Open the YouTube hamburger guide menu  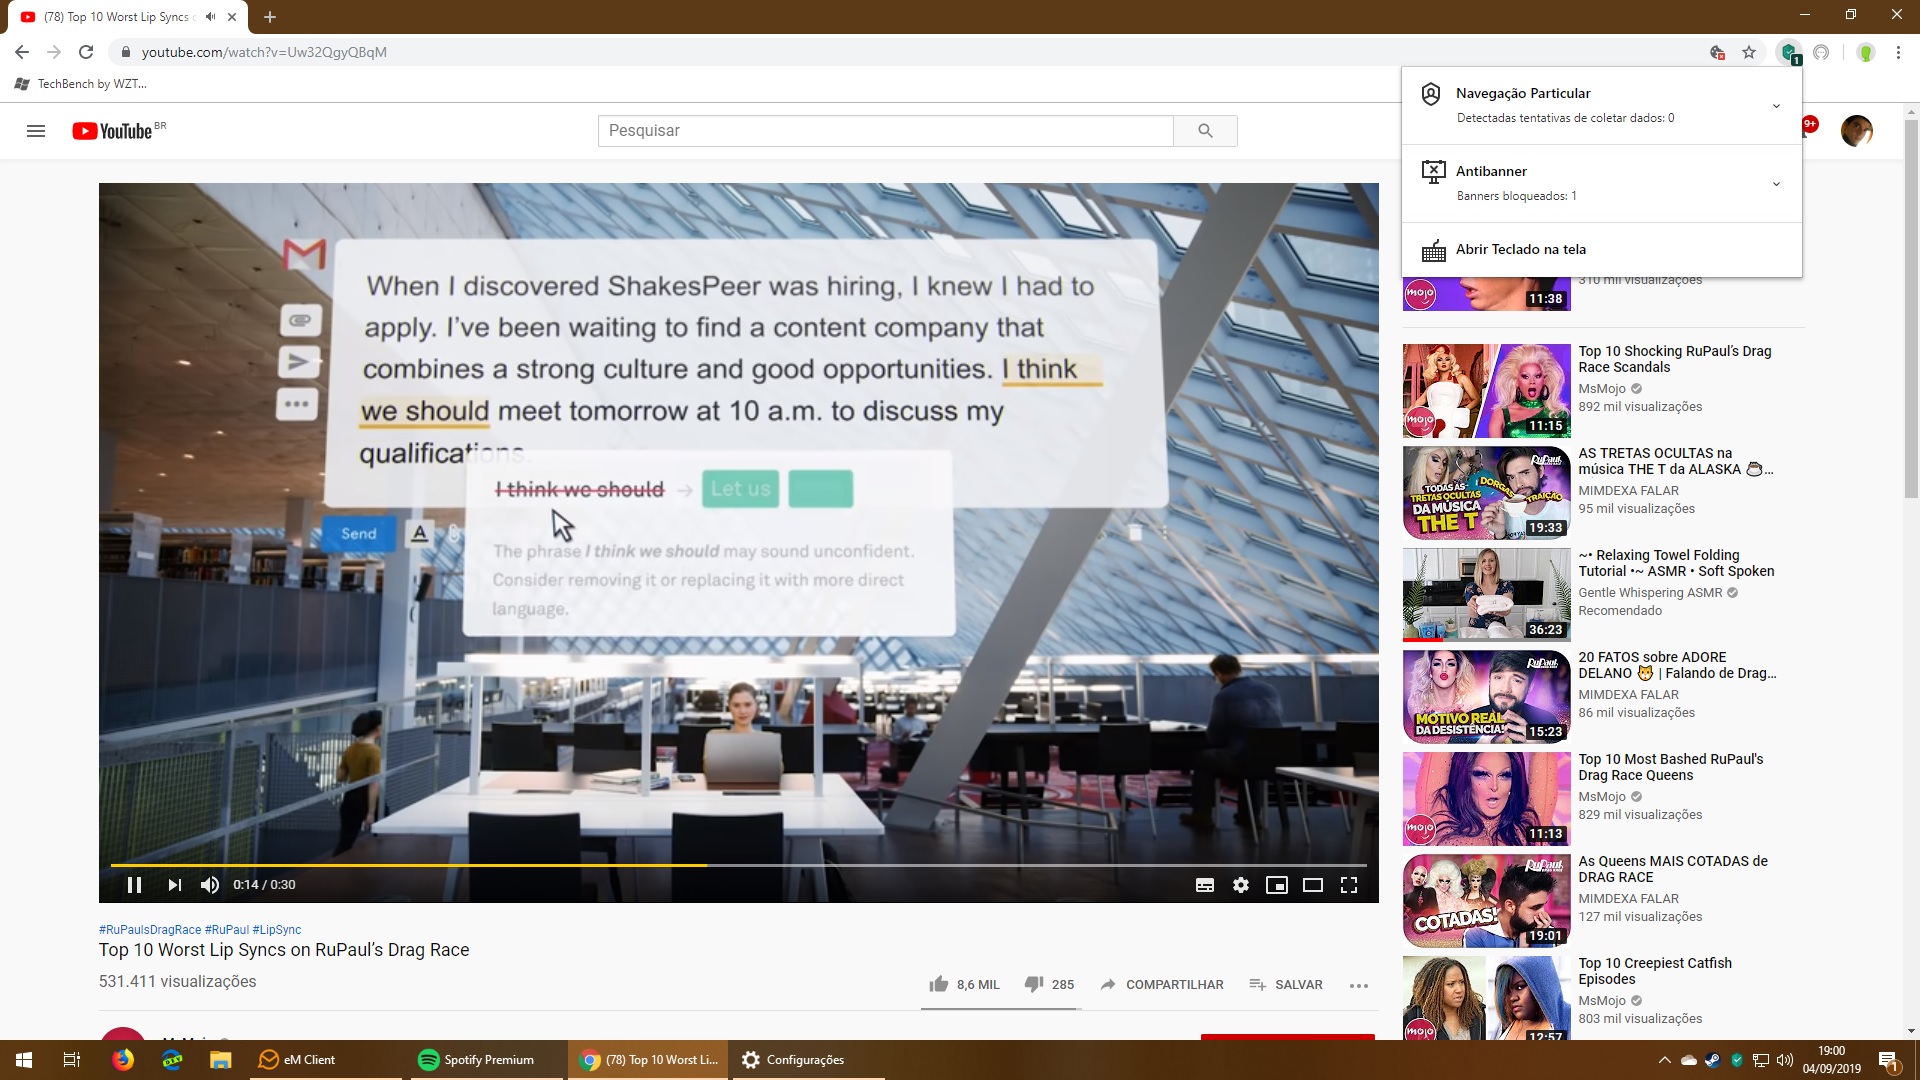point(36,131)
